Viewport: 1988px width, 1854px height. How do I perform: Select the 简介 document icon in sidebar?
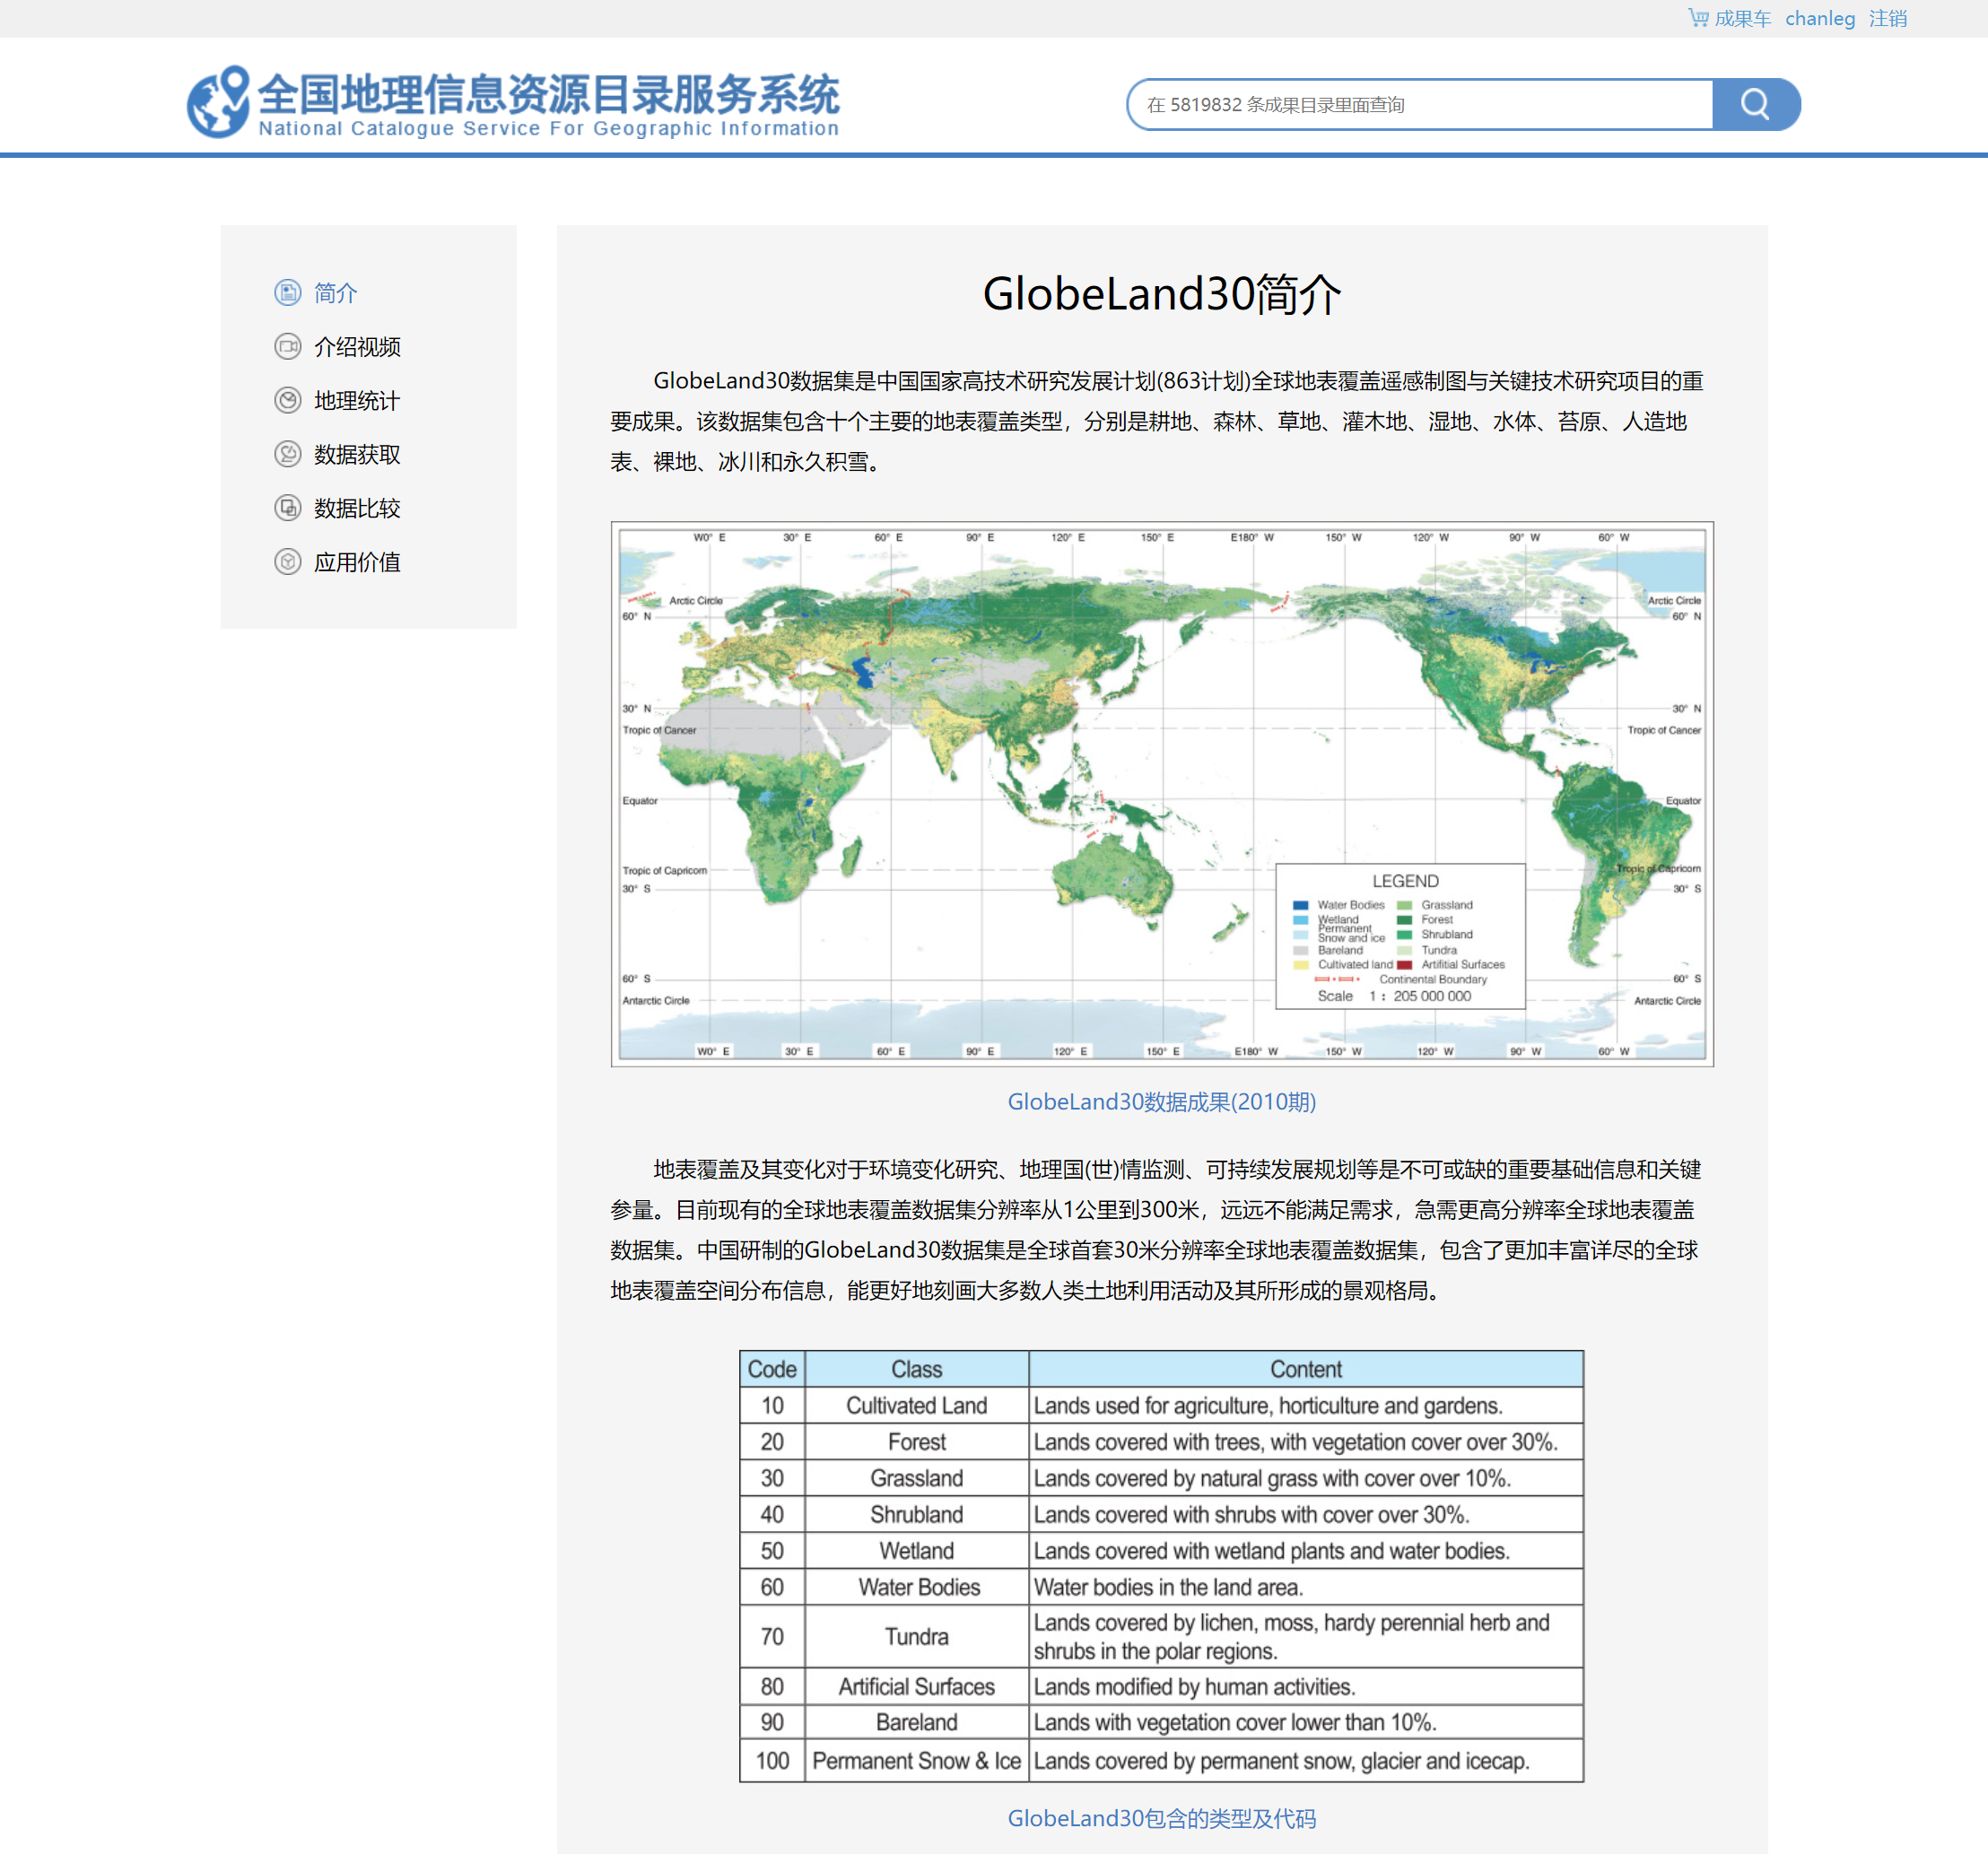287,293
